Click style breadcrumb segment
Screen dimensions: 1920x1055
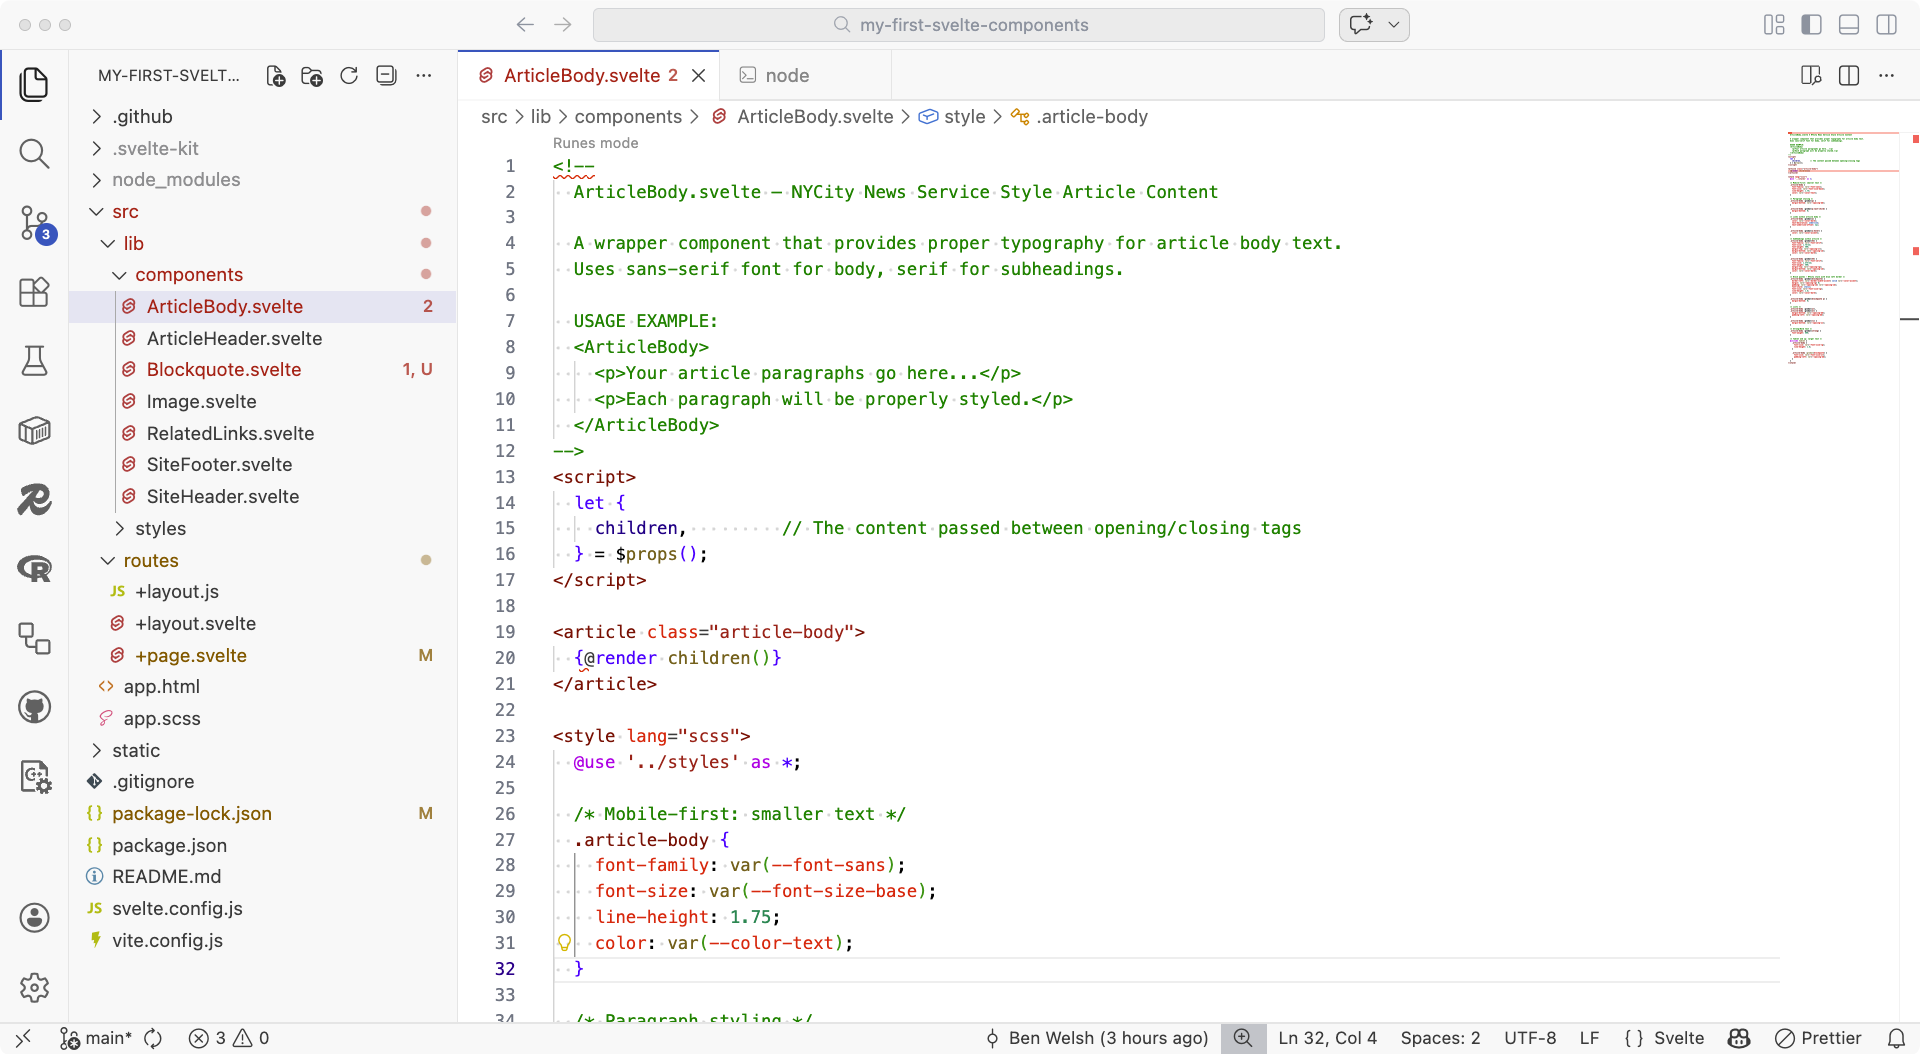click(954, 117)
